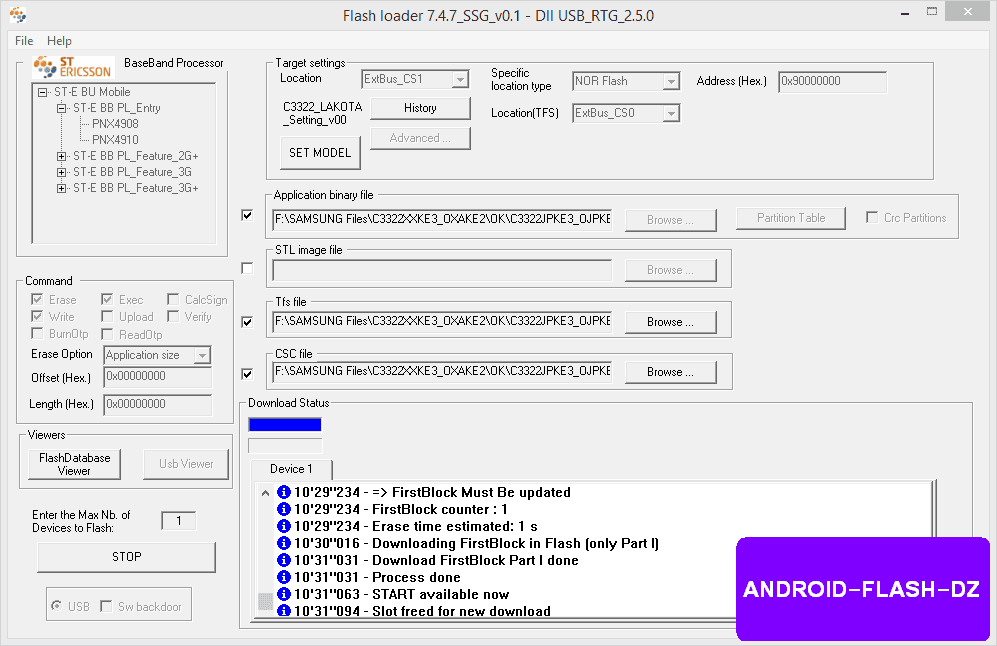
Task: Click info icon beside 'Slot freed for new download'
Action: [283, 611]
